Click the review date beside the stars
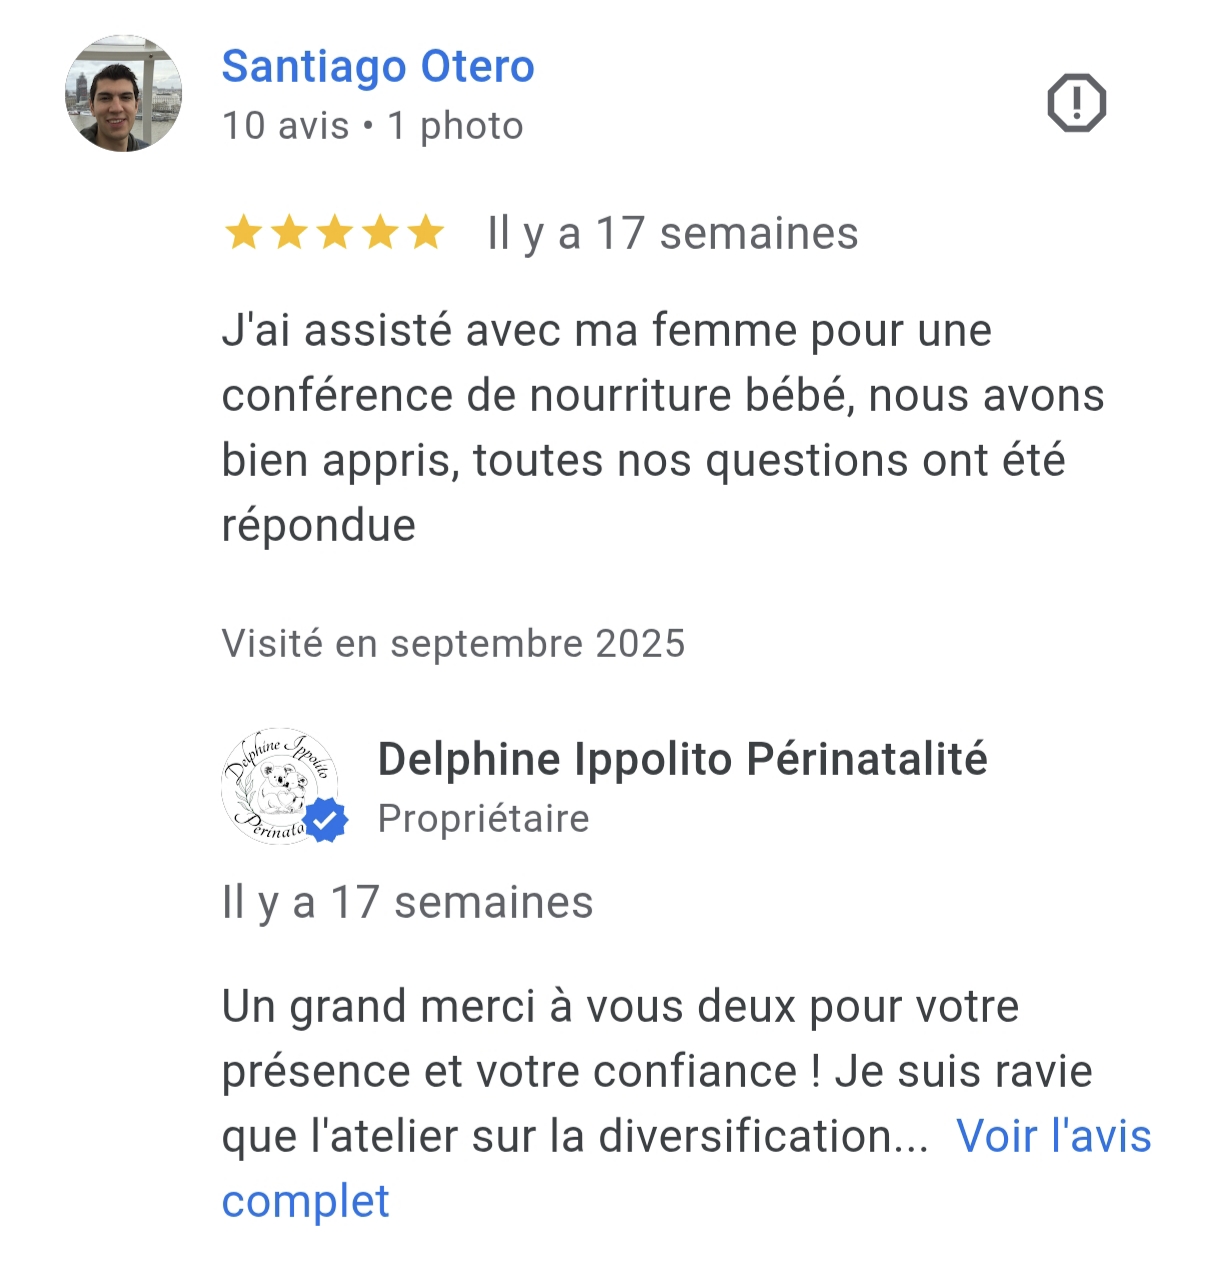This screenshot has height=1282, width=1219. (672, 234)
